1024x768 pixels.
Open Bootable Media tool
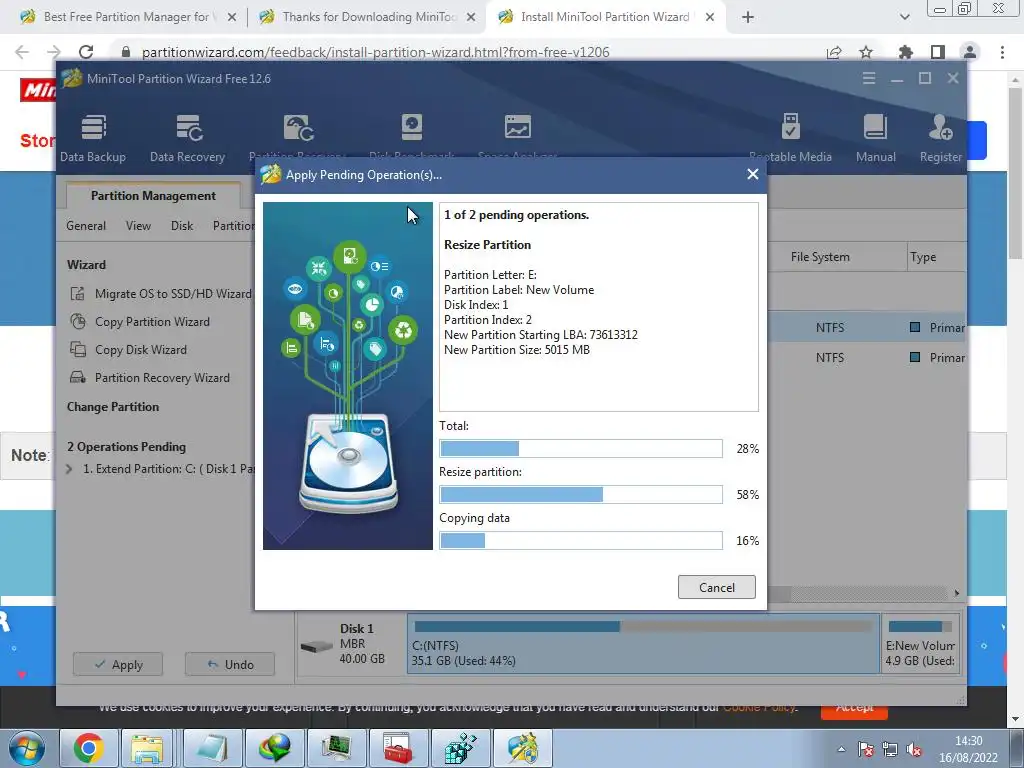pos(790,138)
